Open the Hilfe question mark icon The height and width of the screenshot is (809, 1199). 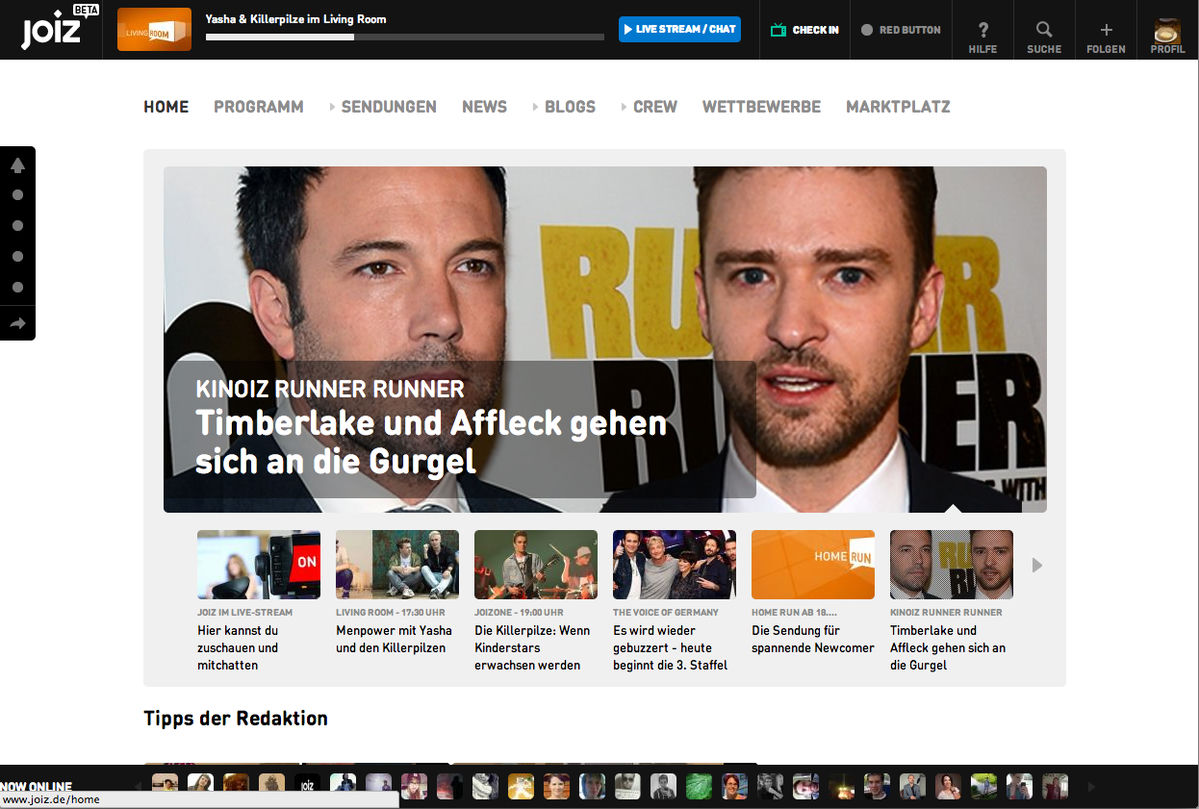982,30
